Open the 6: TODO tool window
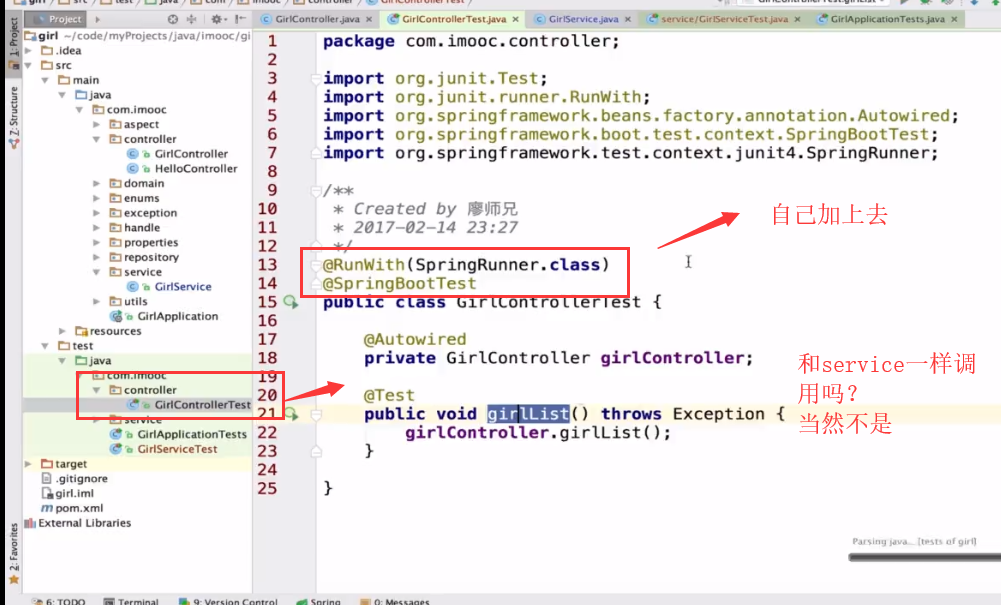Screen dimensions: 1001x605 59,601
